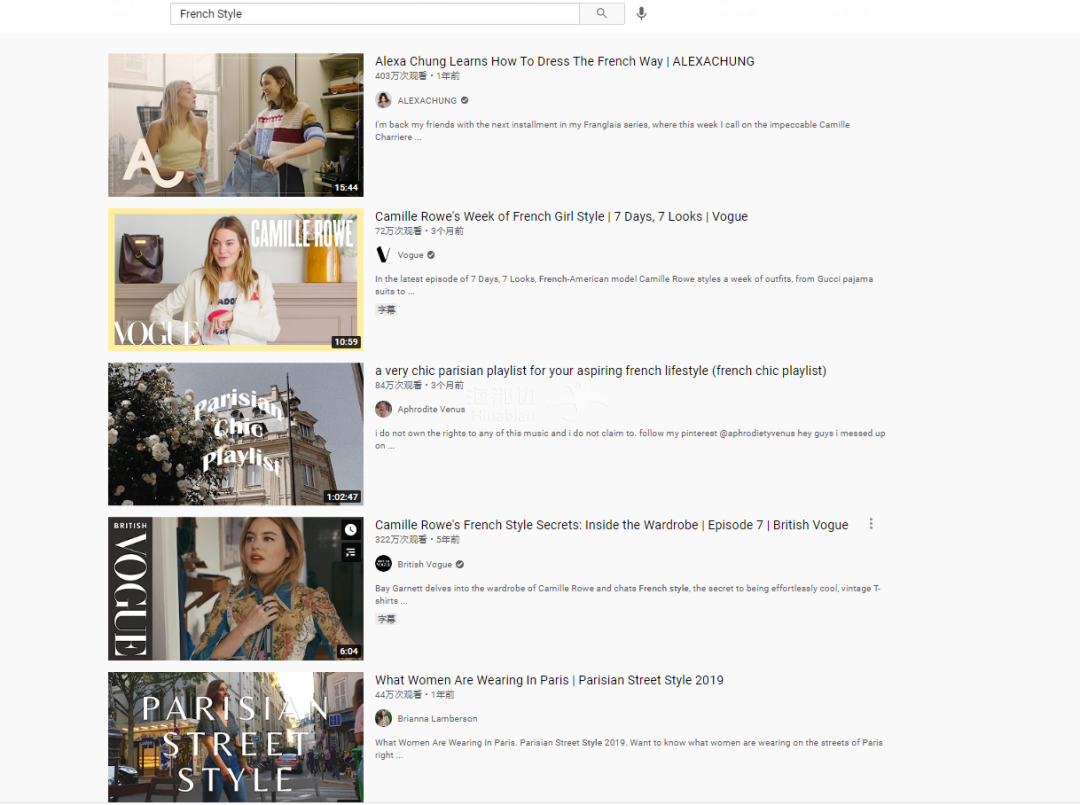Click description starting I'm back my friends
The width and height of the screenshot is (1080, 805).
612,131
